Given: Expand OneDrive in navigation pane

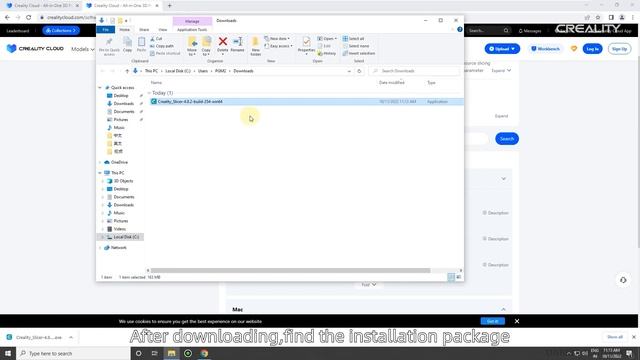Looking at the screenshot, I should click(100, 162).
